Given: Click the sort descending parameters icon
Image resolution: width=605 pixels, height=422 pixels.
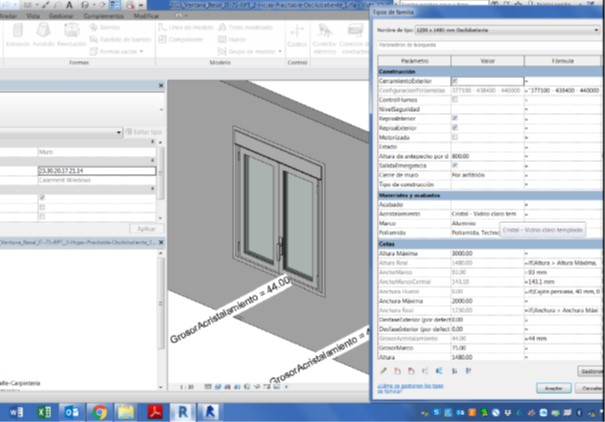Looking at the screenshot, I should (468, 371).
